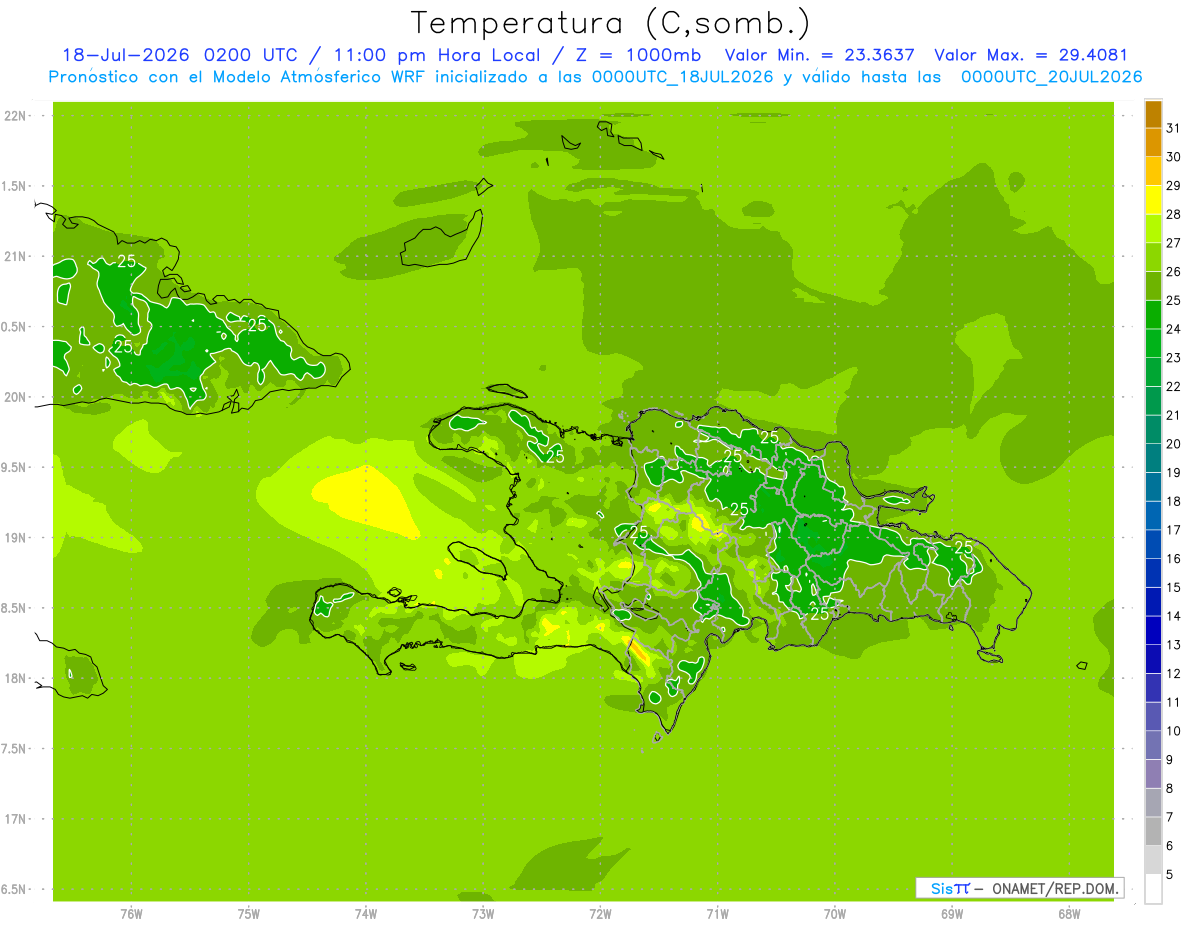Click the legend value '5' on the color scale
This screenshot has width=1200, height=927.
click(x=1169, y=875)
